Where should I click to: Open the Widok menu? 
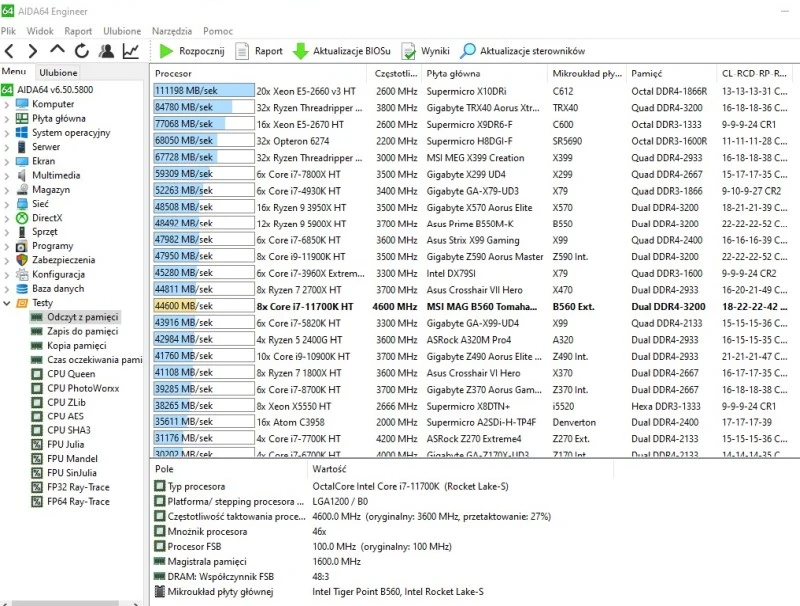pyautogui.click(x=41, y=31)
